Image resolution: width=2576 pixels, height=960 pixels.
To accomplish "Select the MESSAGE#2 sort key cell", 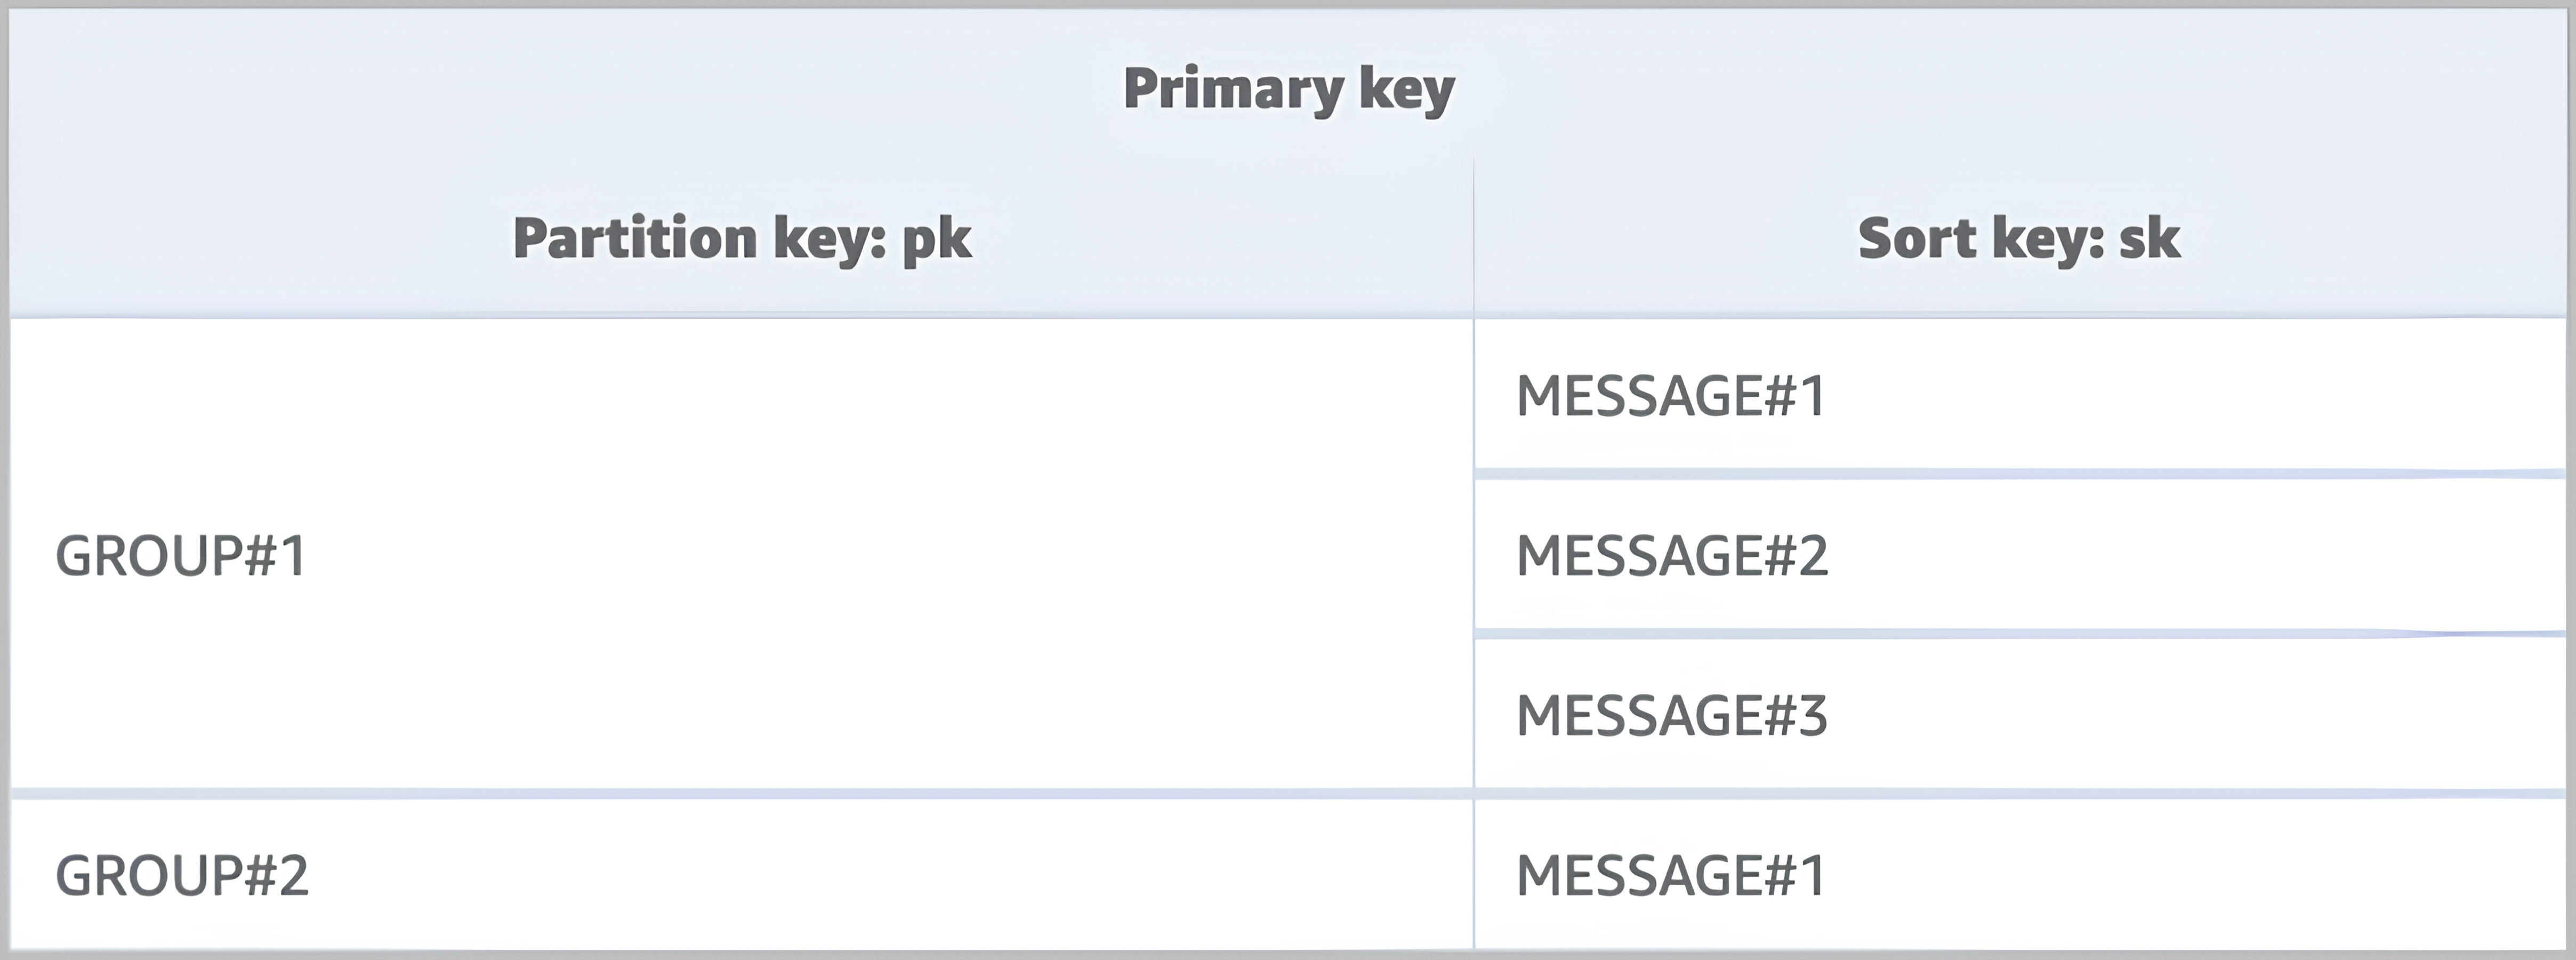I will [1671, 556].
